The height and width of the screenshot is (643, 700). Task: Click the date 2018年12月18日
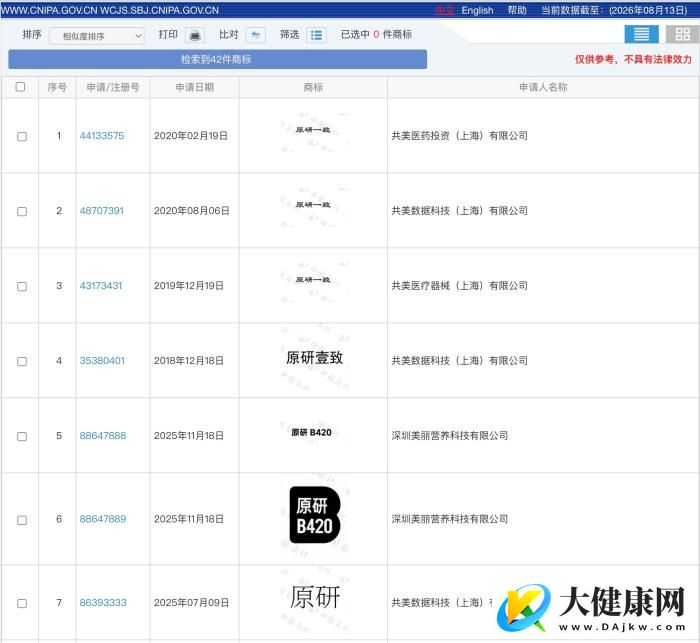tap(189, 361)
